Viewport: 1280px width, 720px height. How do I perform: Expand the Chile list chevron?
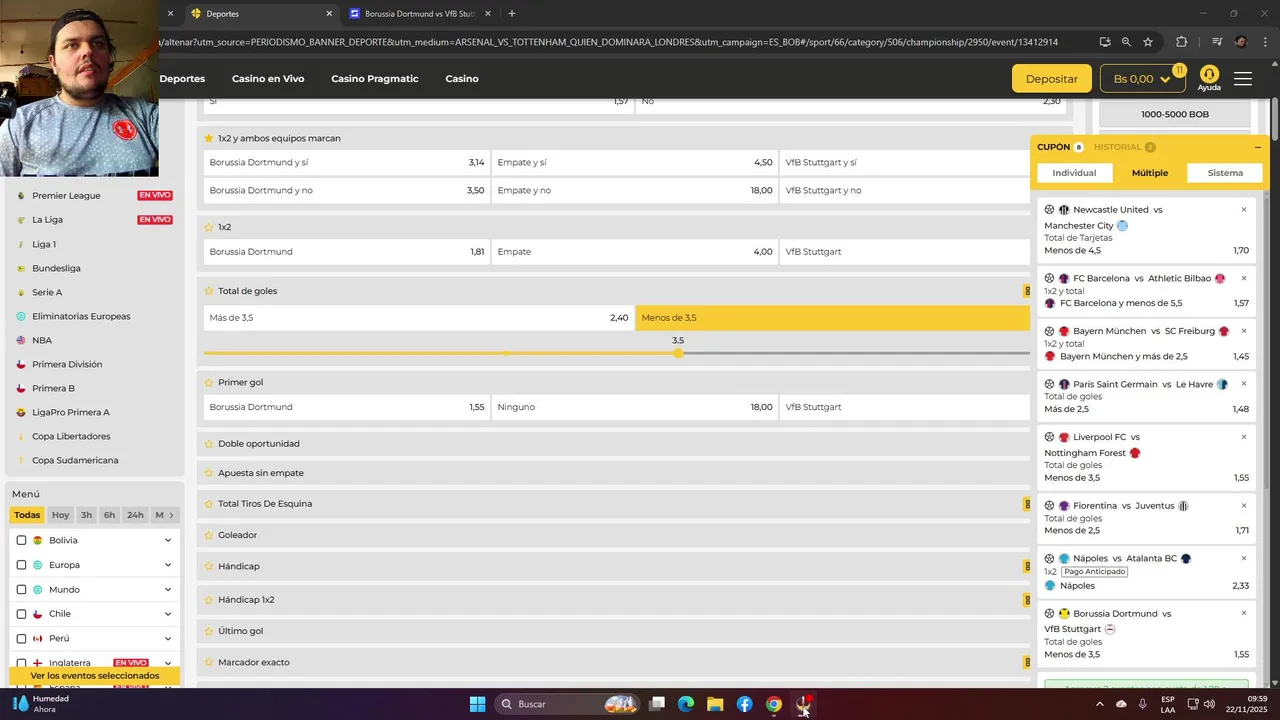point(168,614)
